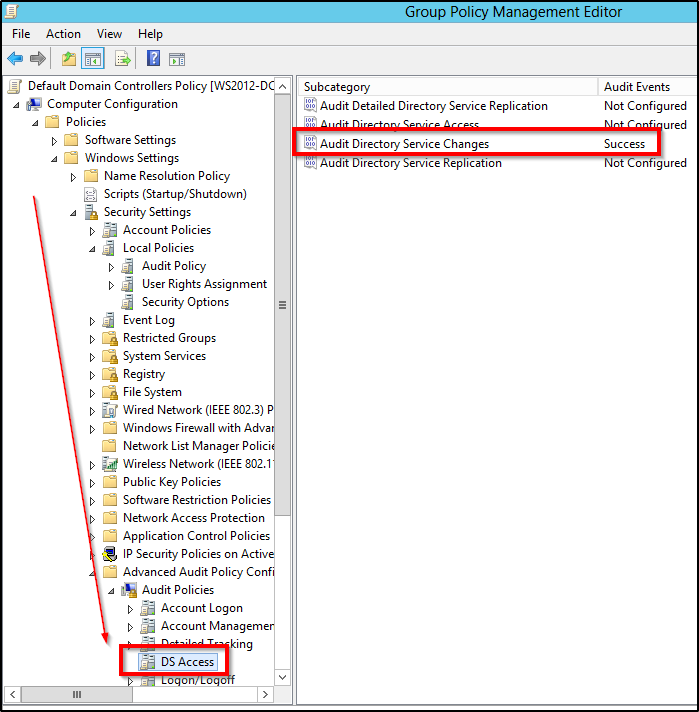Open Help via the question mark icon

pos(153,59)
